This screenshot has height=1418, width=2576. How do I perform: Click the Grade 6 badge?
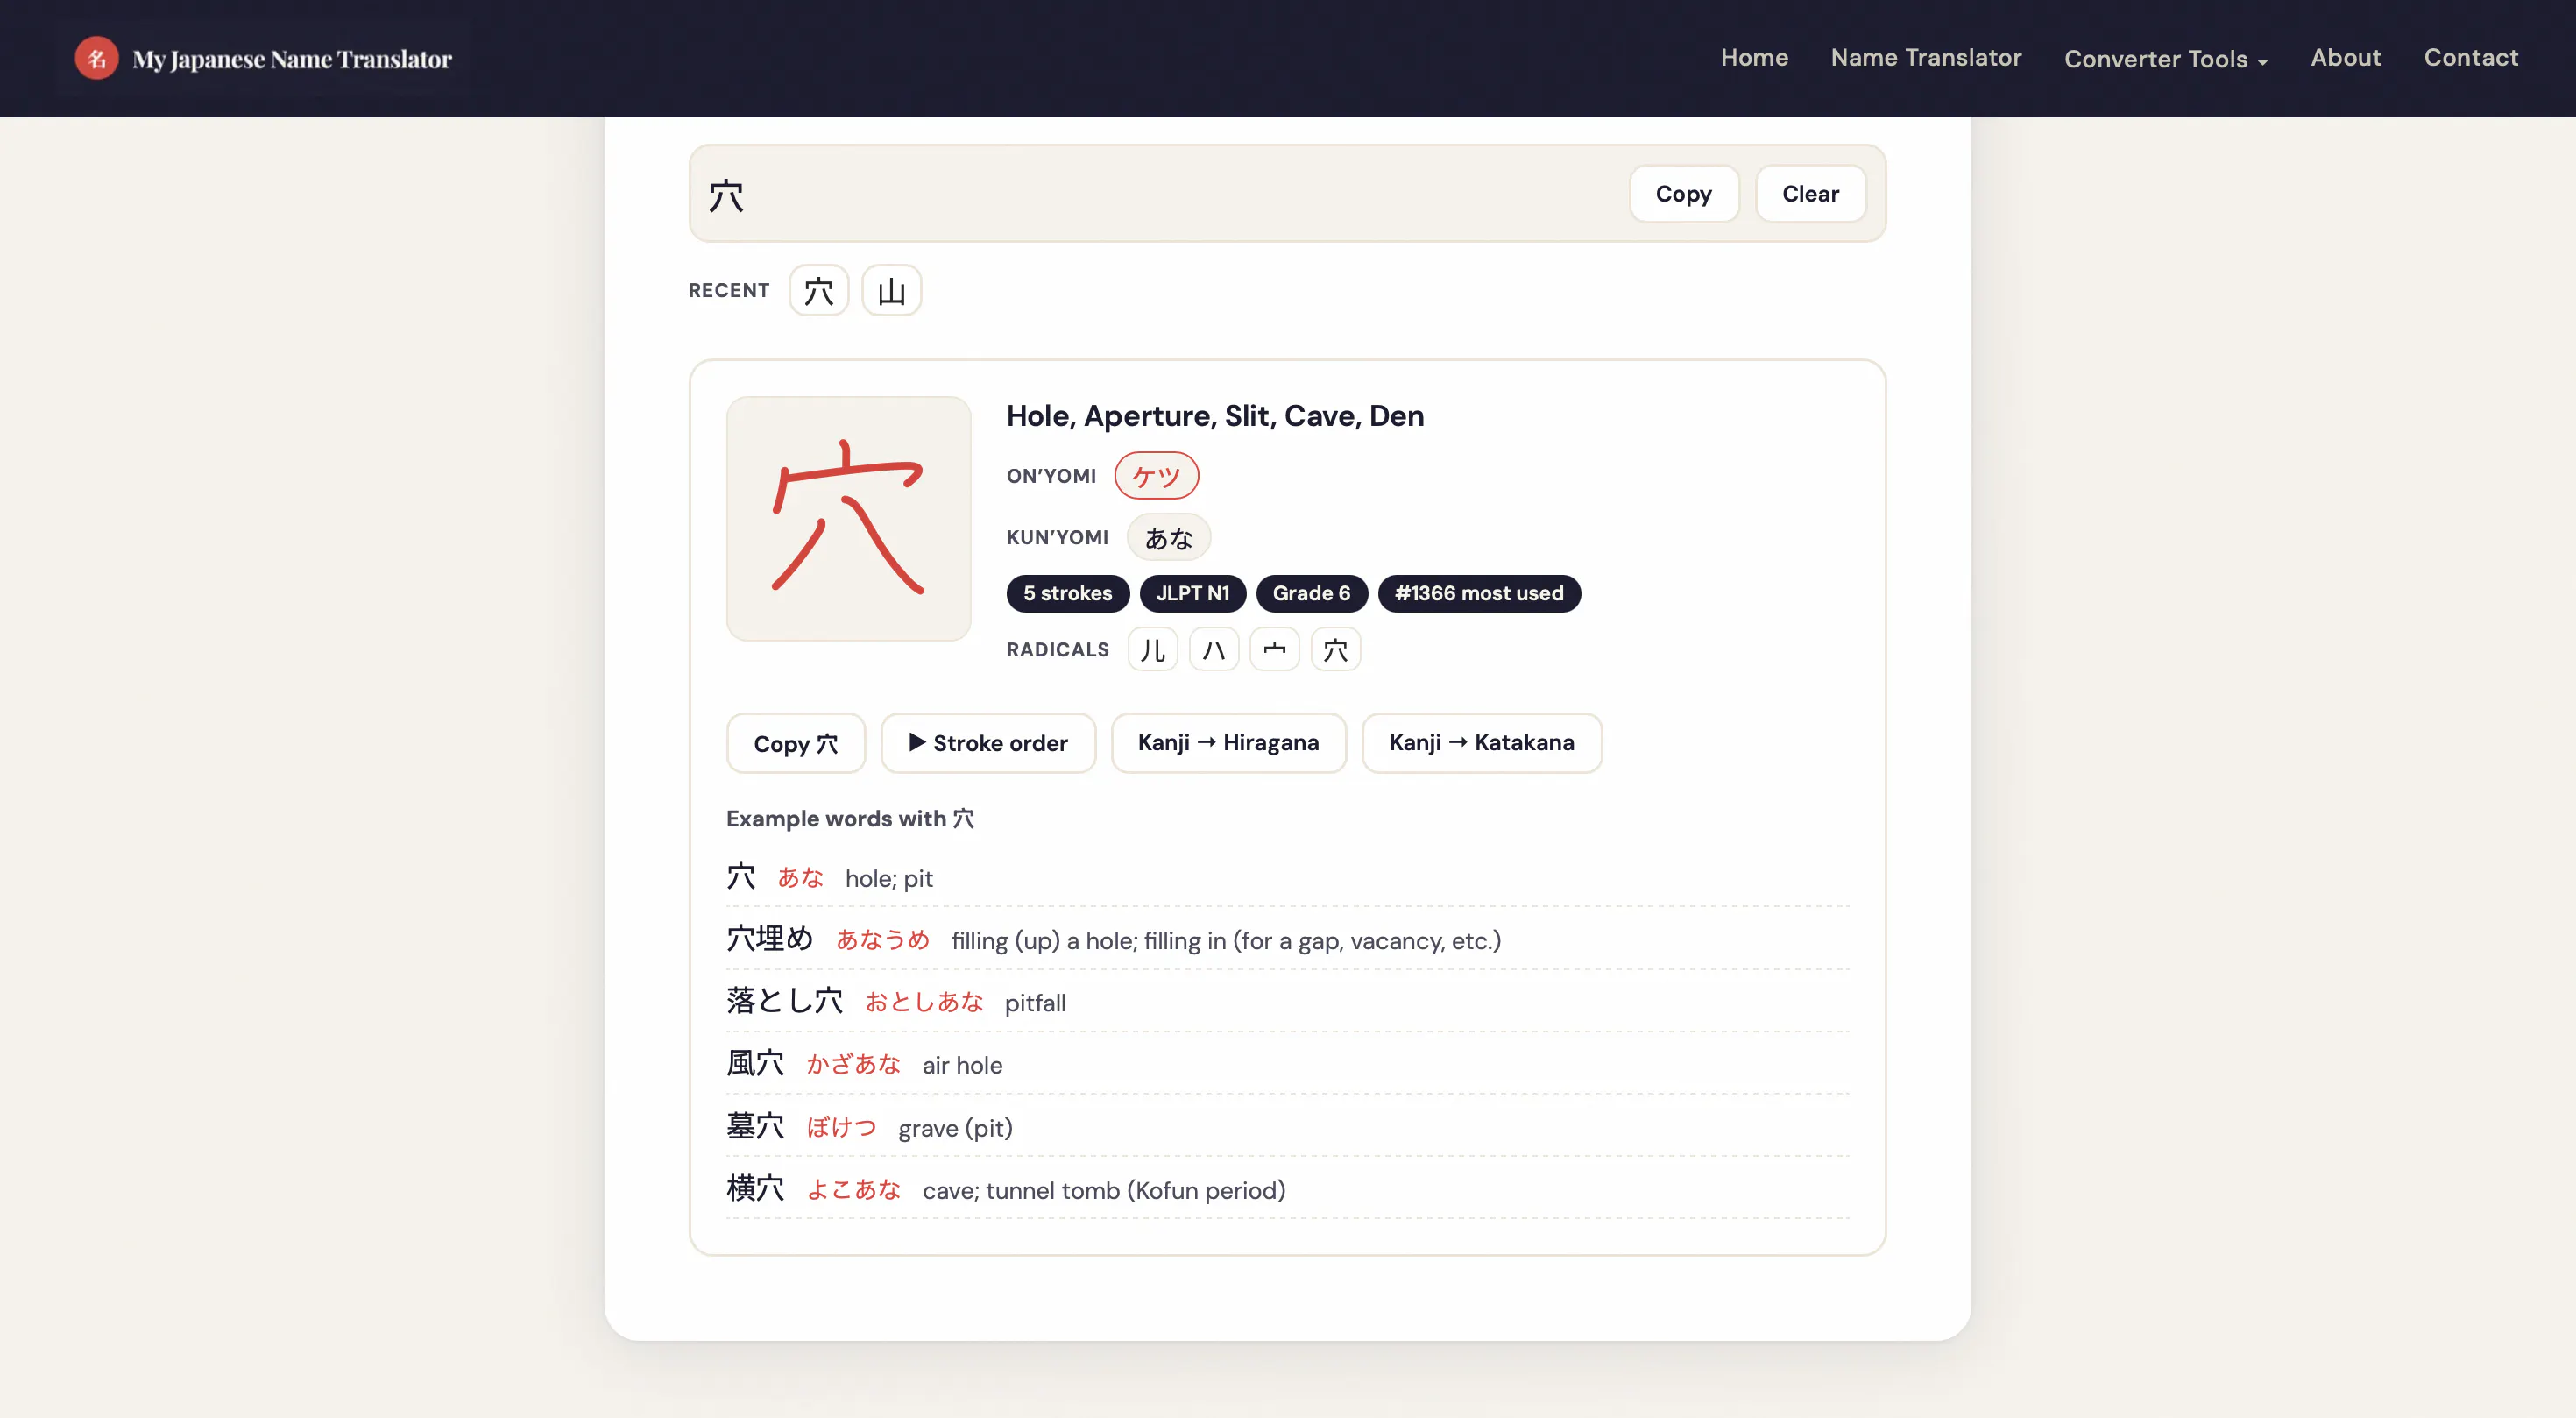pyautogui.click(x=1311, y=593)
